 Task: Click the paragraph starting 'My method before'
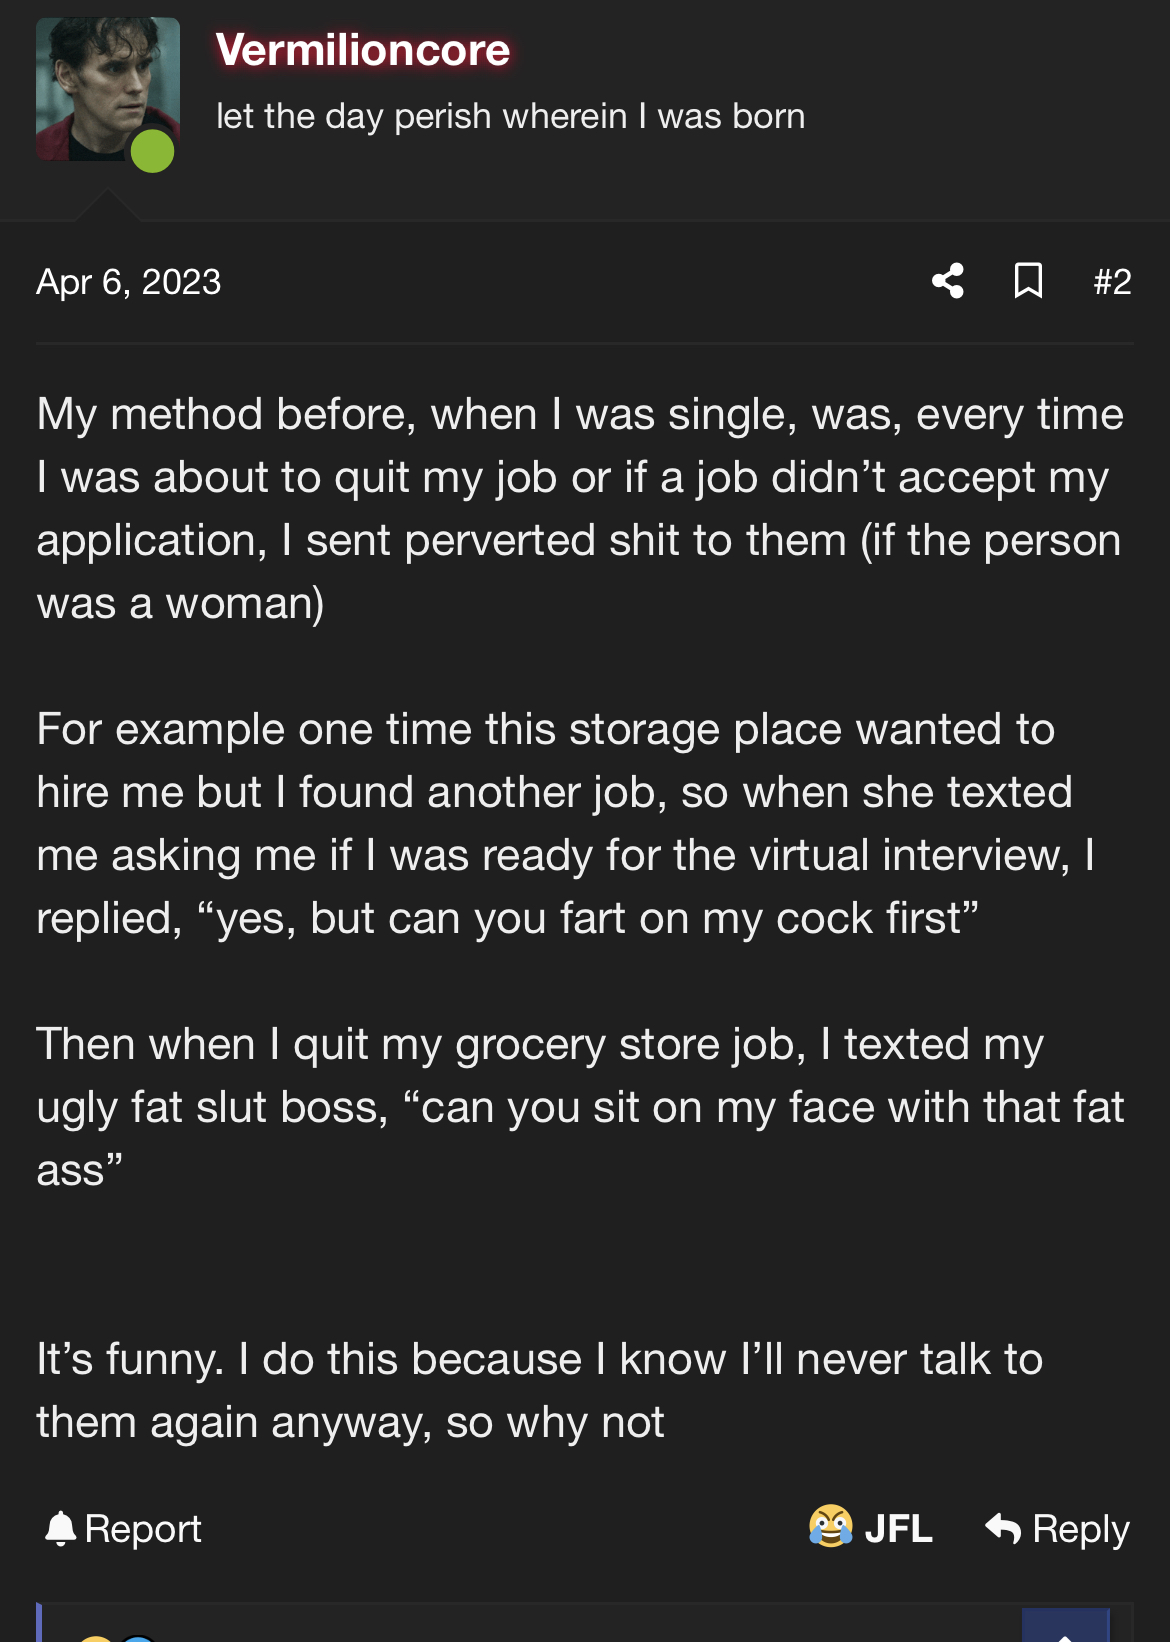pos(580,509)
